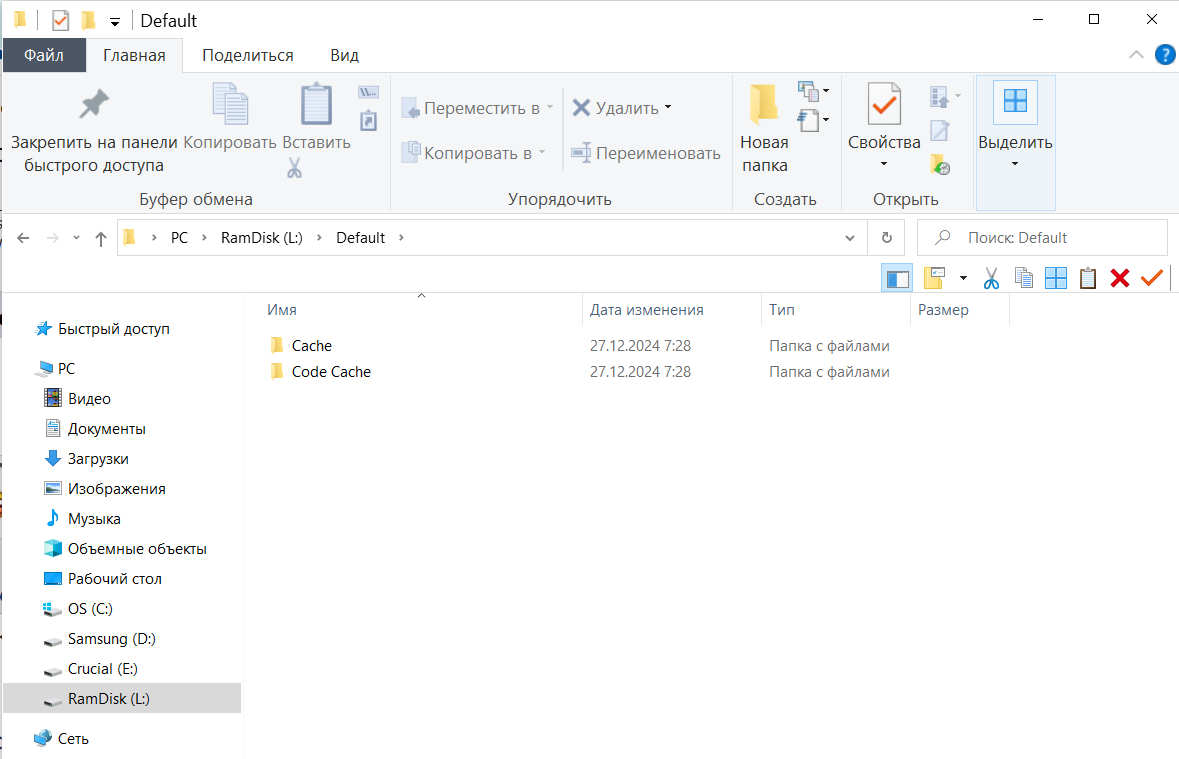Screen dimensions: 1179x759
Task: Open the address bar history dropdown
Action: tap(850, 238)
